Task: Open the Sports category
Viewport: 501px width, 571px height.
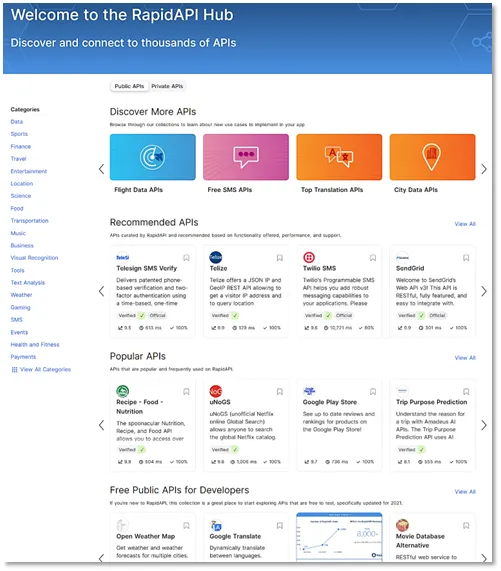Action: [19, 134]
